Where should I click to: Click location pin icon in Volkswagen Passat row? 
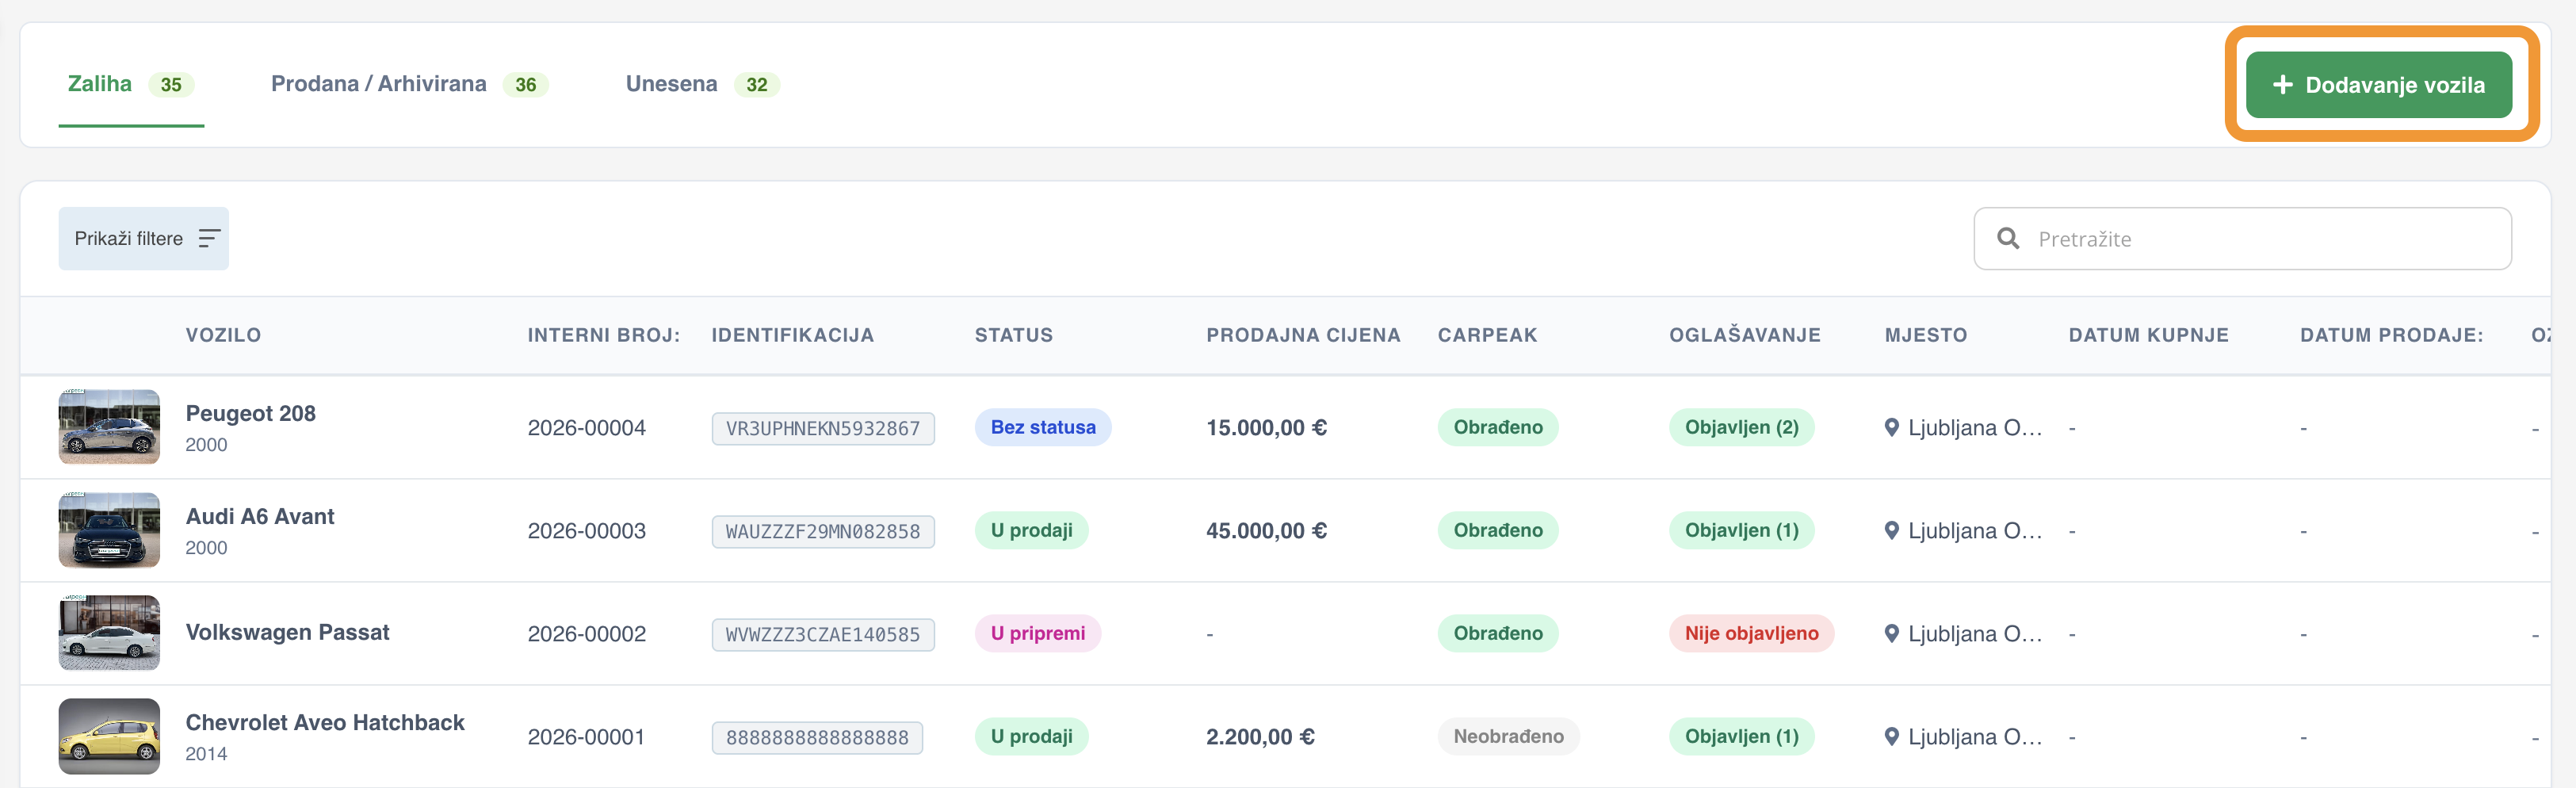tap(1891, 633)
